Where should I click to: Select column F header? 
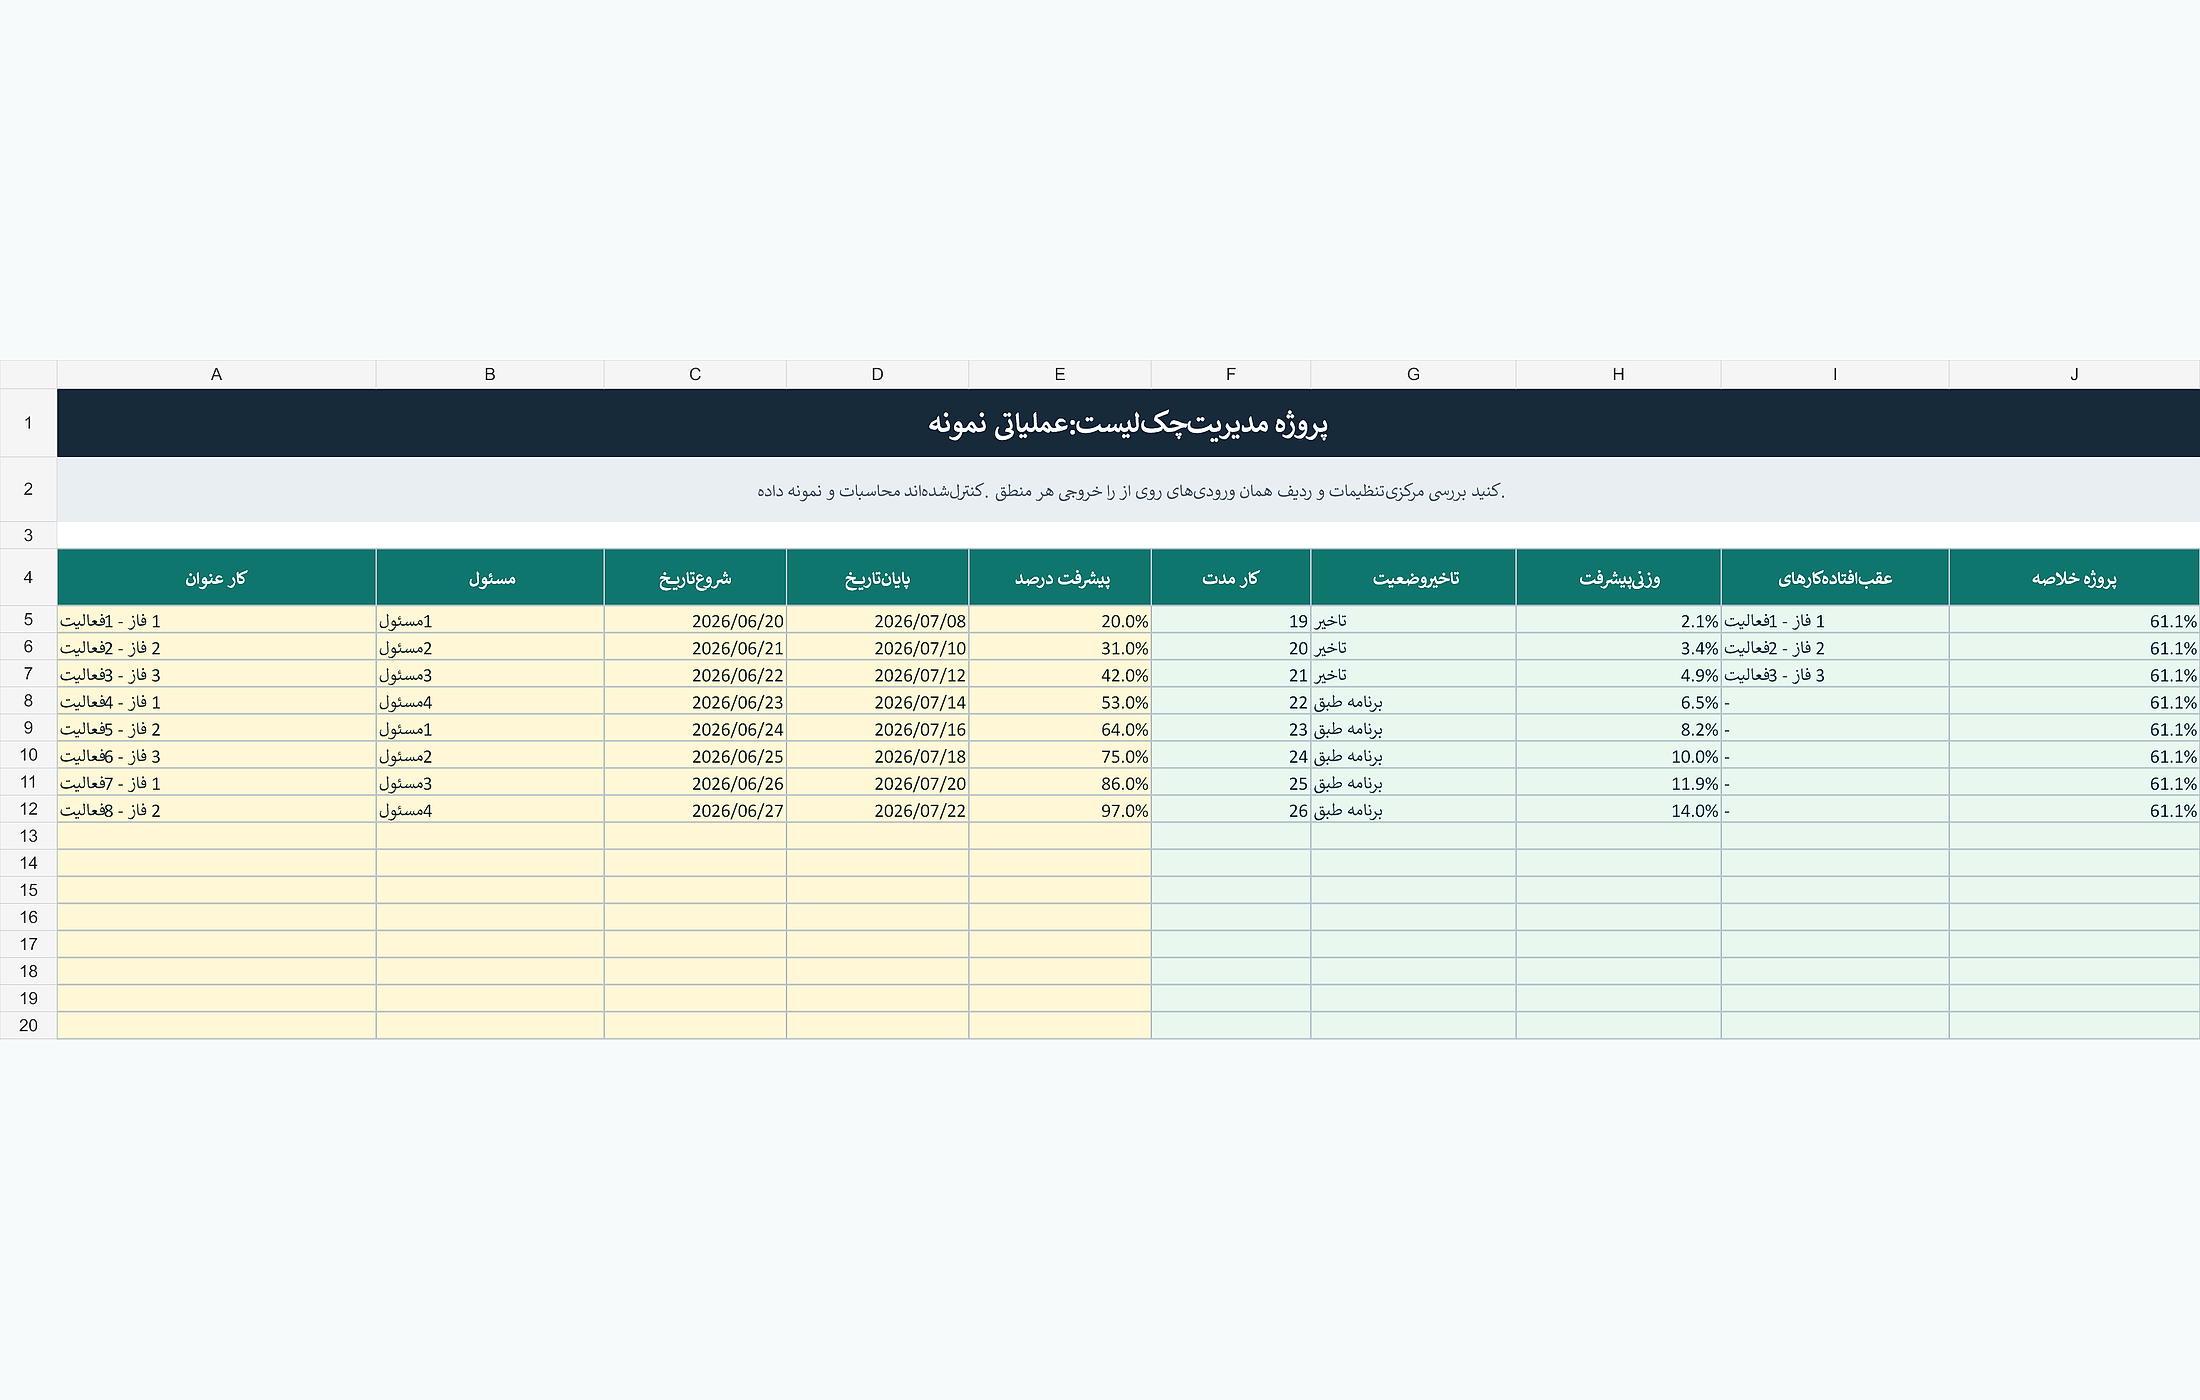pos(1230,374)
